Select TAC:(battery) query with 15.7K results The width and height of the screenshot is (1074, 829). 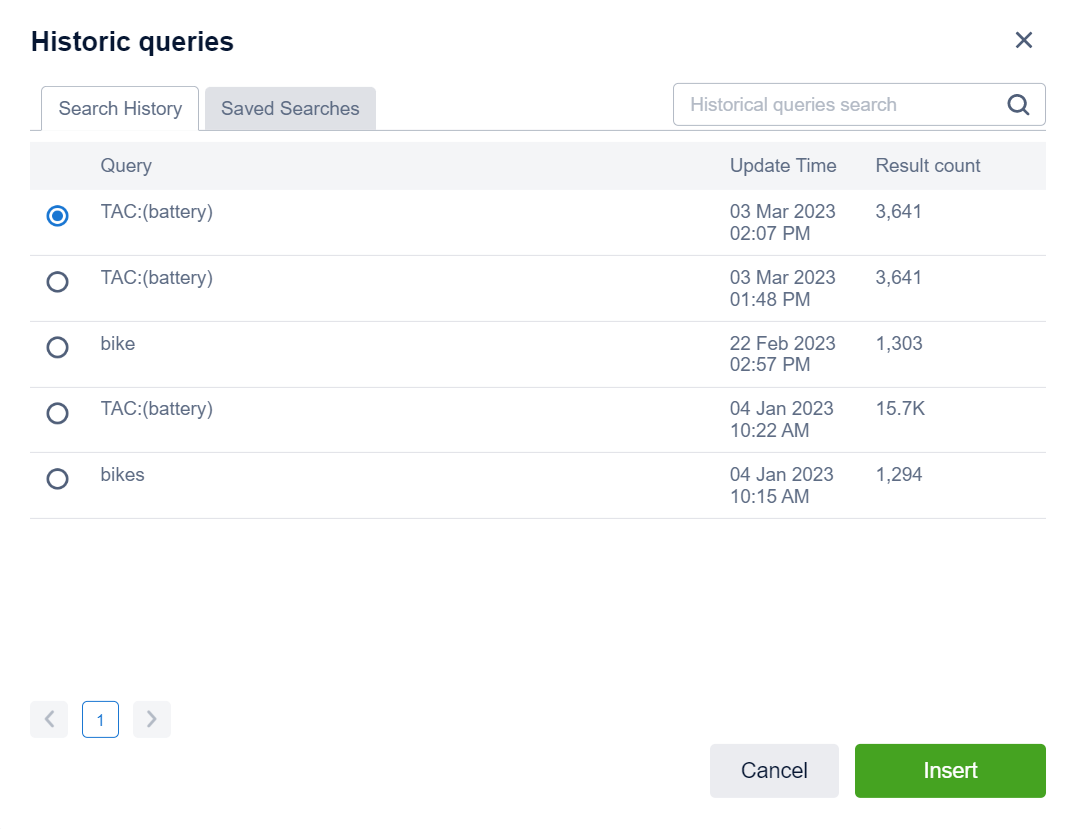tap(58, 413)
